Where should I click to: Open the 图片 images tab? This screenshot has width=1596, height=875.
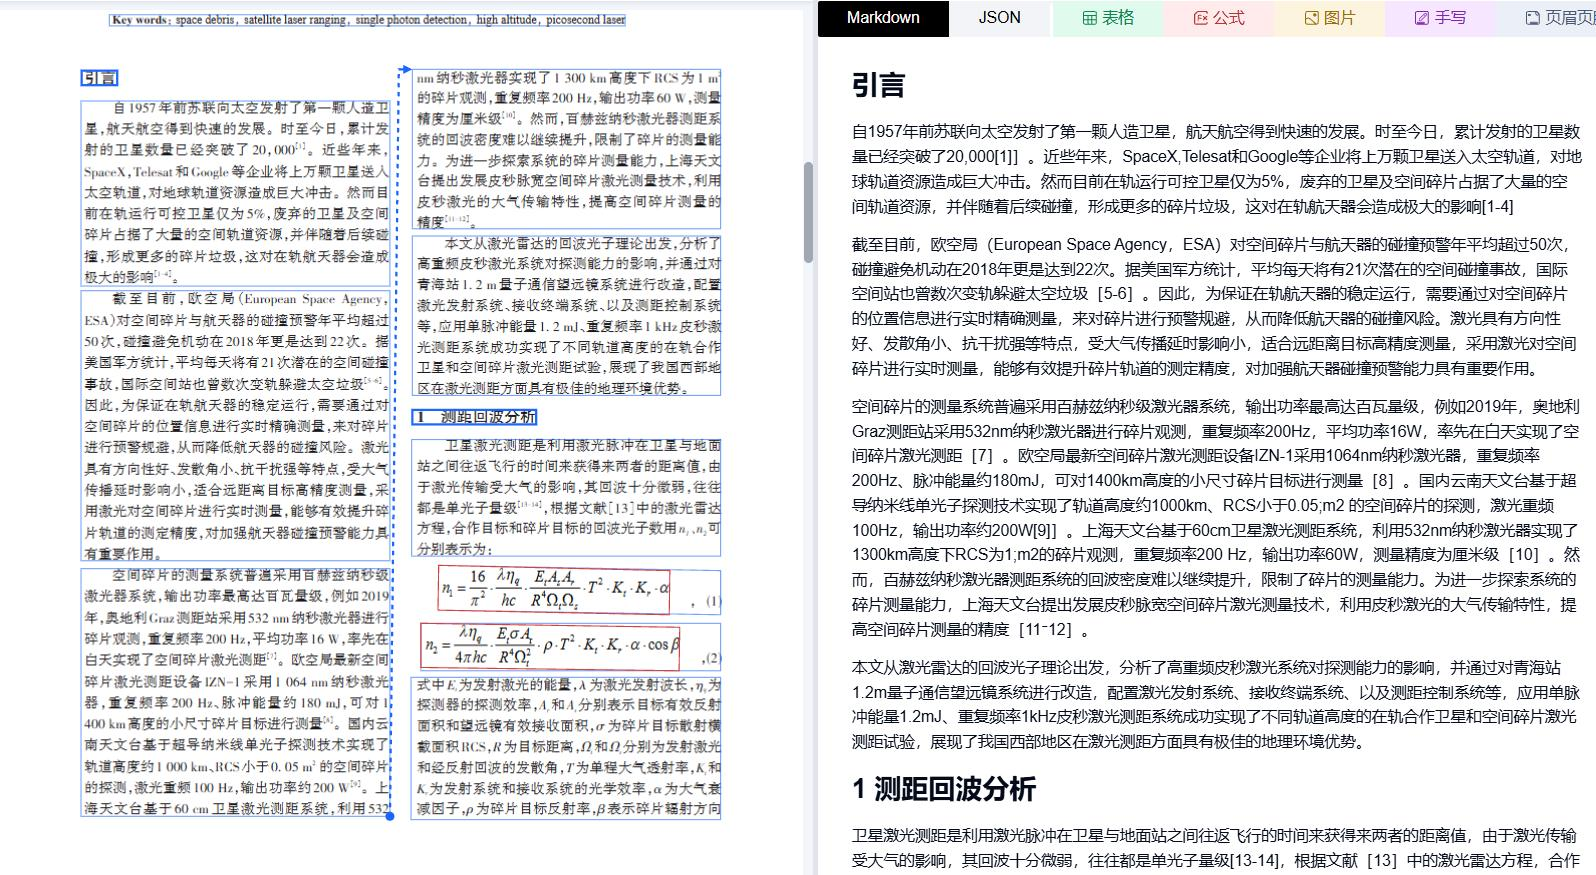[1329, 18]
